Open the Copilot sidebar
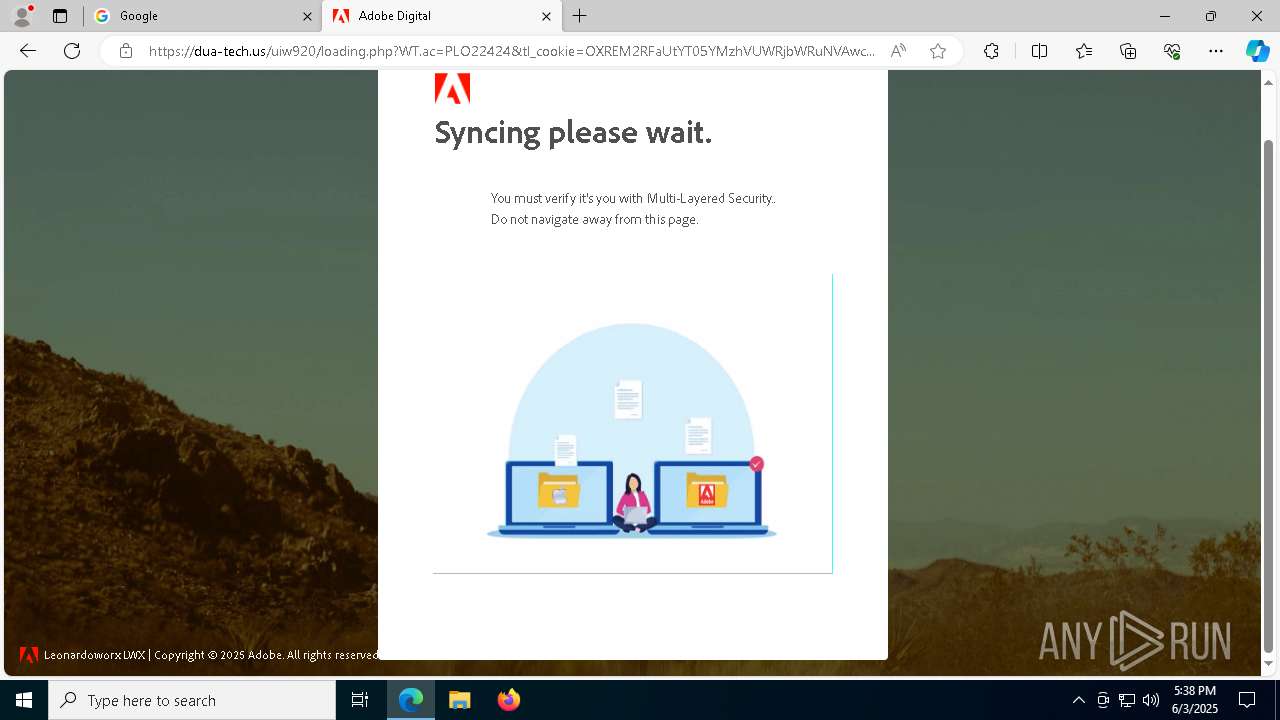This screenshot has height=720, width=1280. point(1257,51)
